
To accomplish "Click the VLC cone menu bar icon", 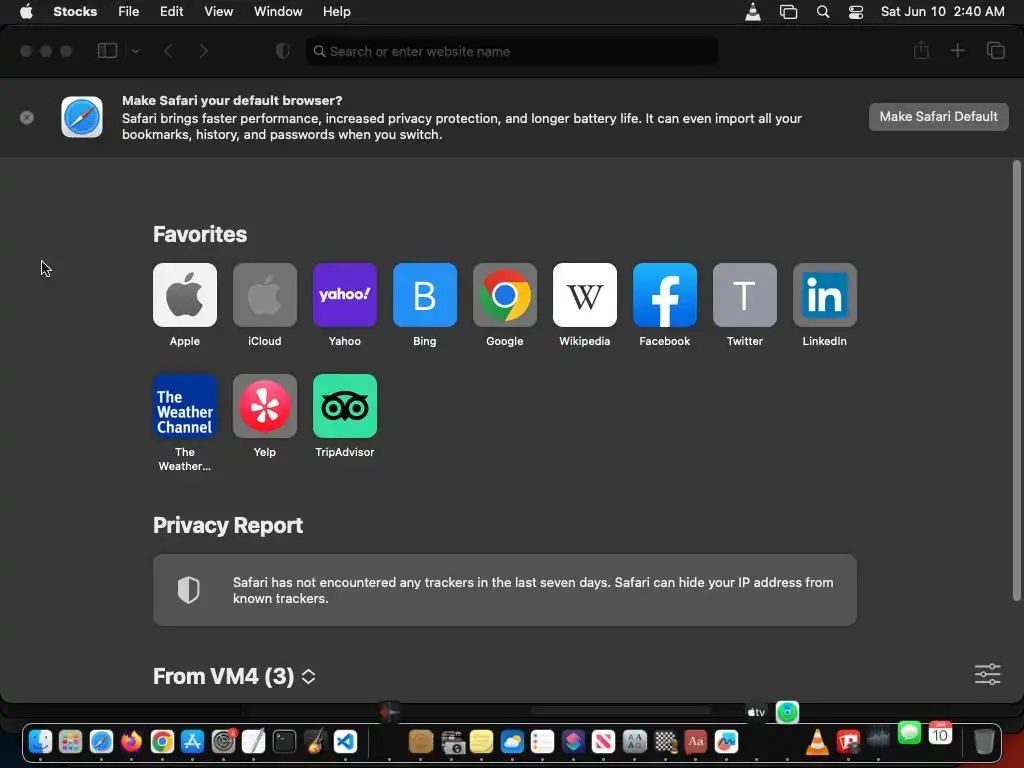I will 753,12.
